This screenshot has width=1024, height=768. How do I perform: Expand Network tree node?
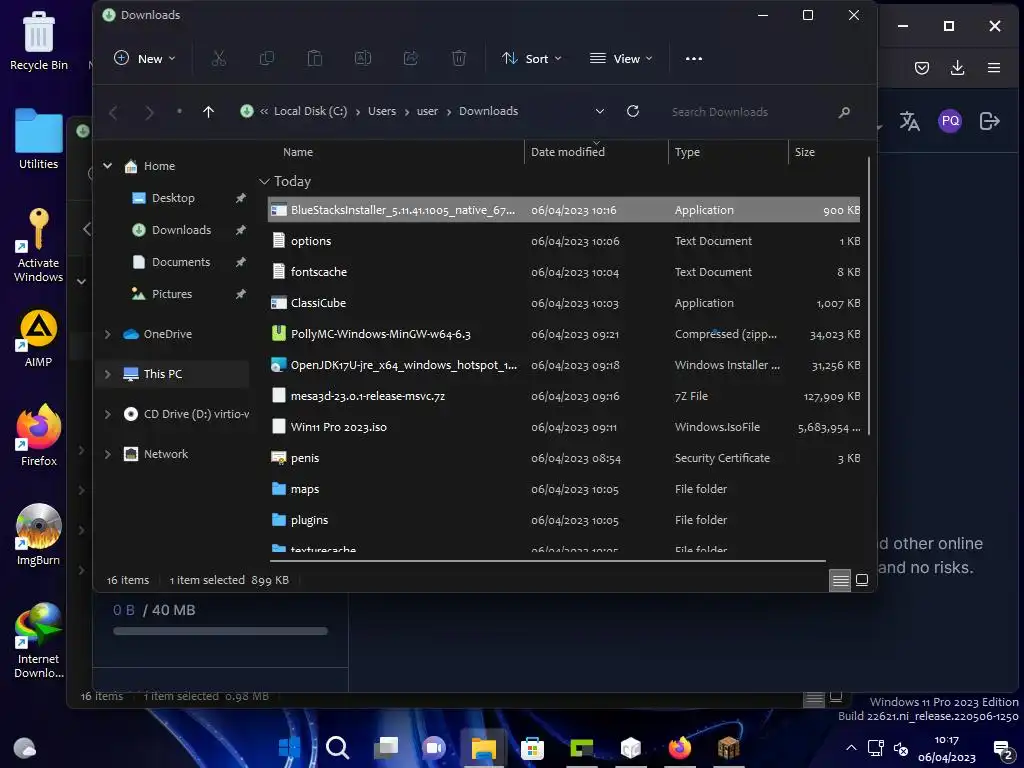108,453
